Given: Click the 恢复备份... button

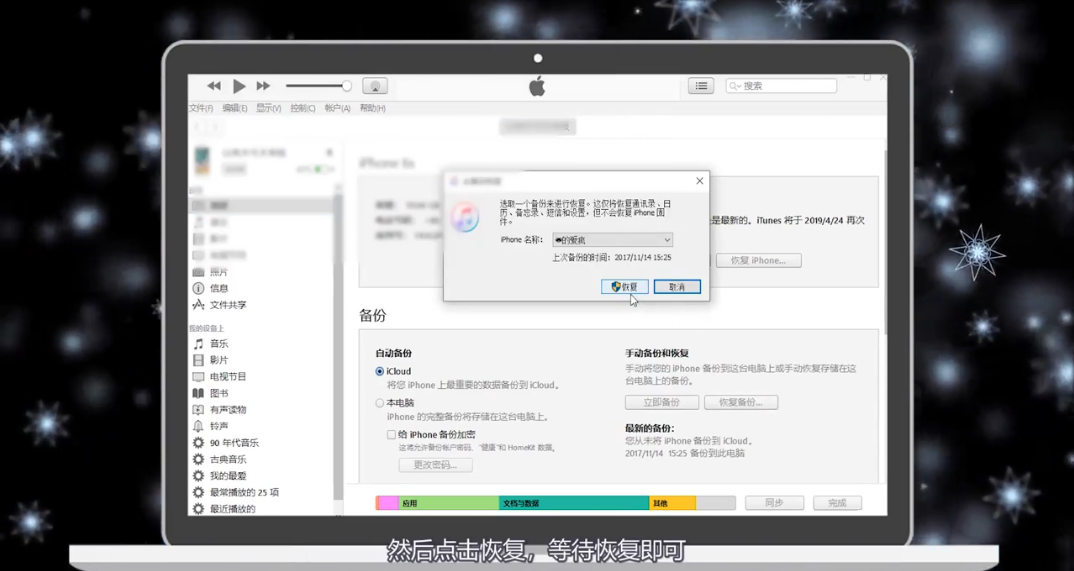Looking at the screenshot, I should point(741,403).
